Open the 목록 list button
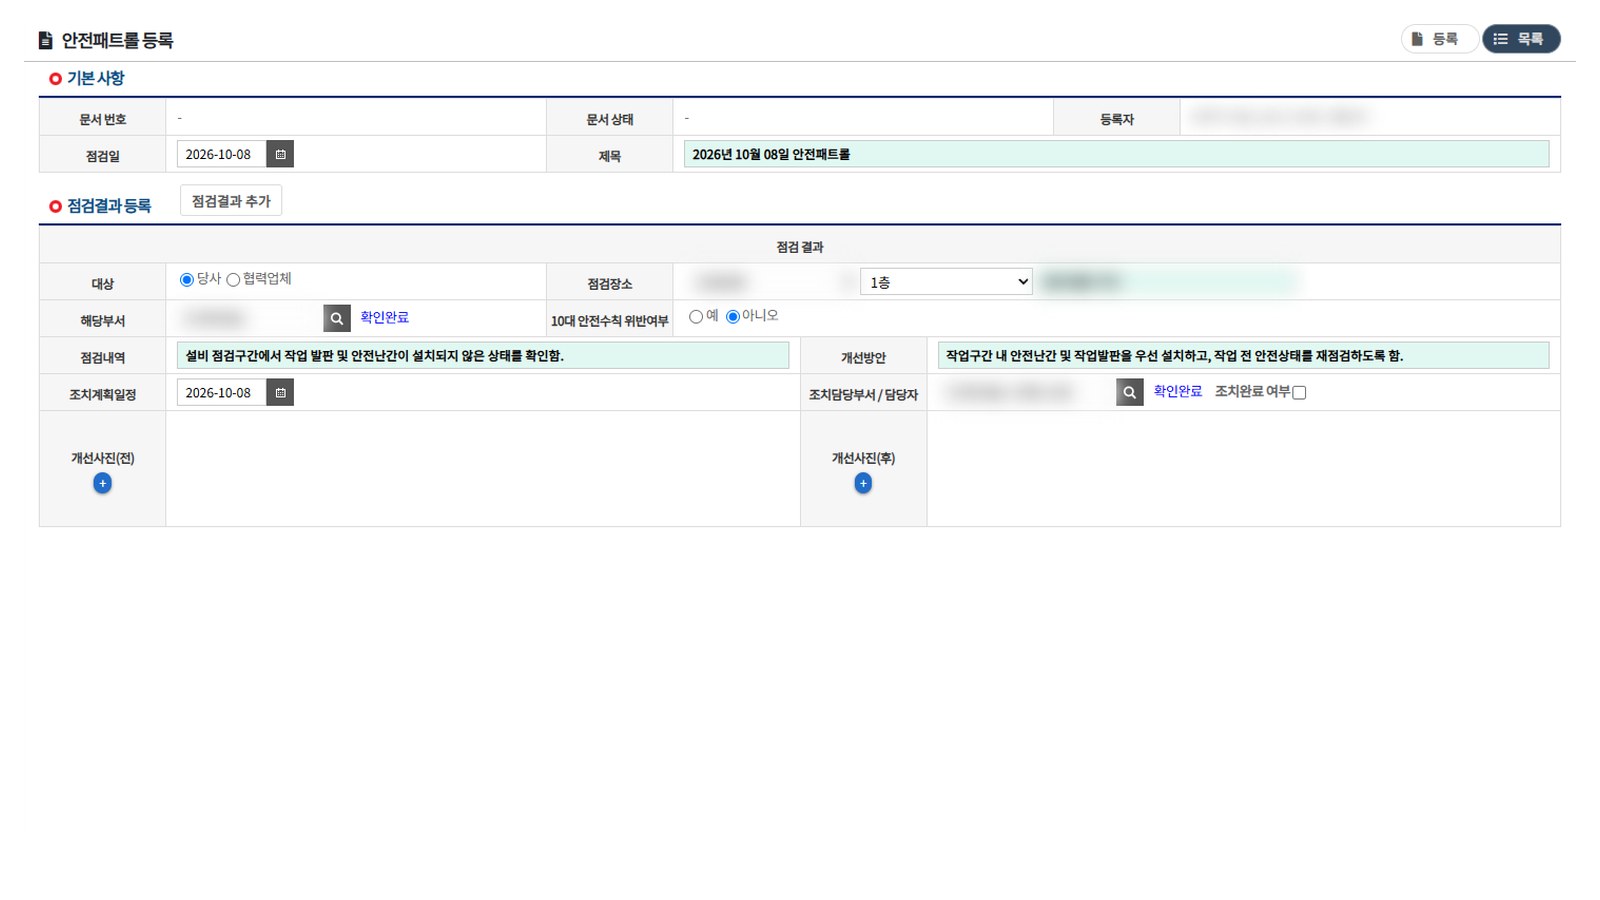Screen dimensions: 1600x900 pos(1521,39)
